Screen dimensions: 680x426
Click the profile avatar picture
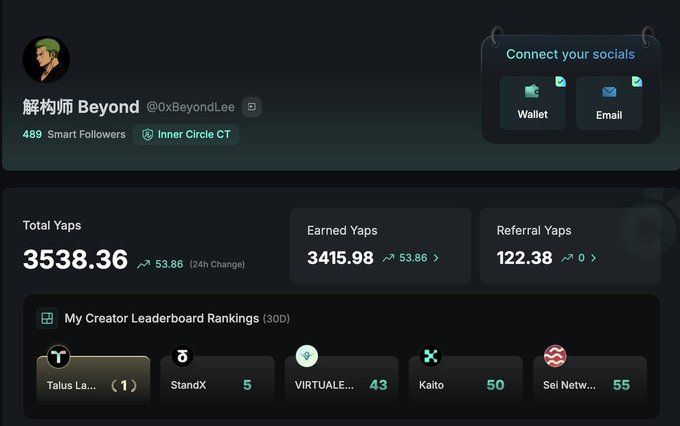(46, 59)
